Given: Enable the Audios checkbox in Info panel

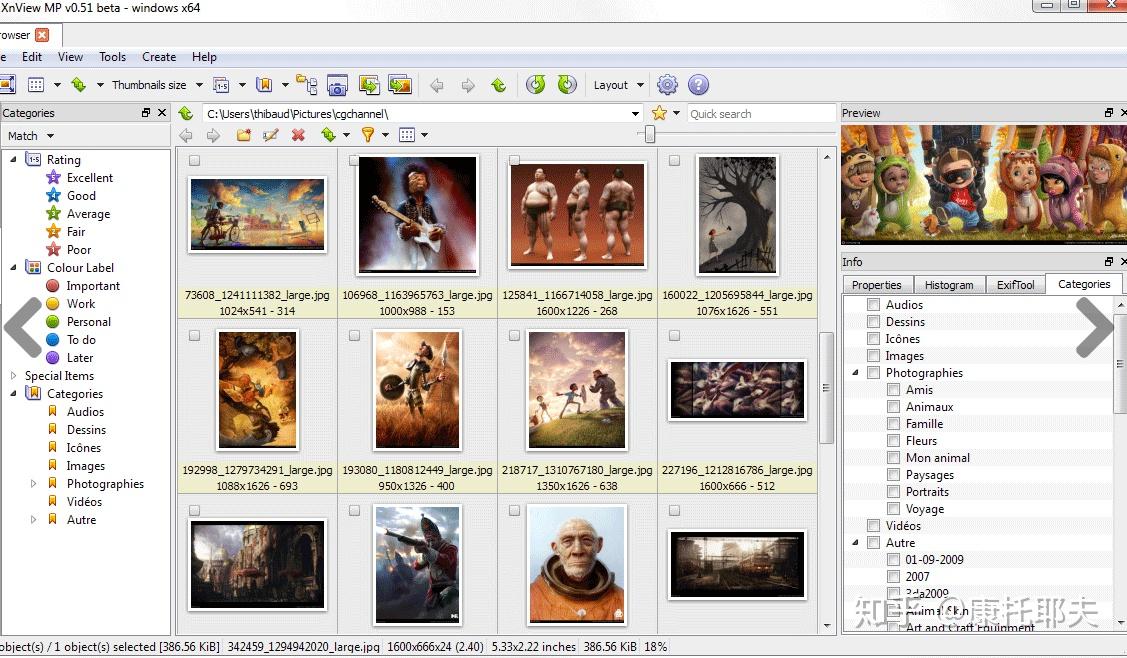Looking at the screenshot, I should tap(874, 305).
